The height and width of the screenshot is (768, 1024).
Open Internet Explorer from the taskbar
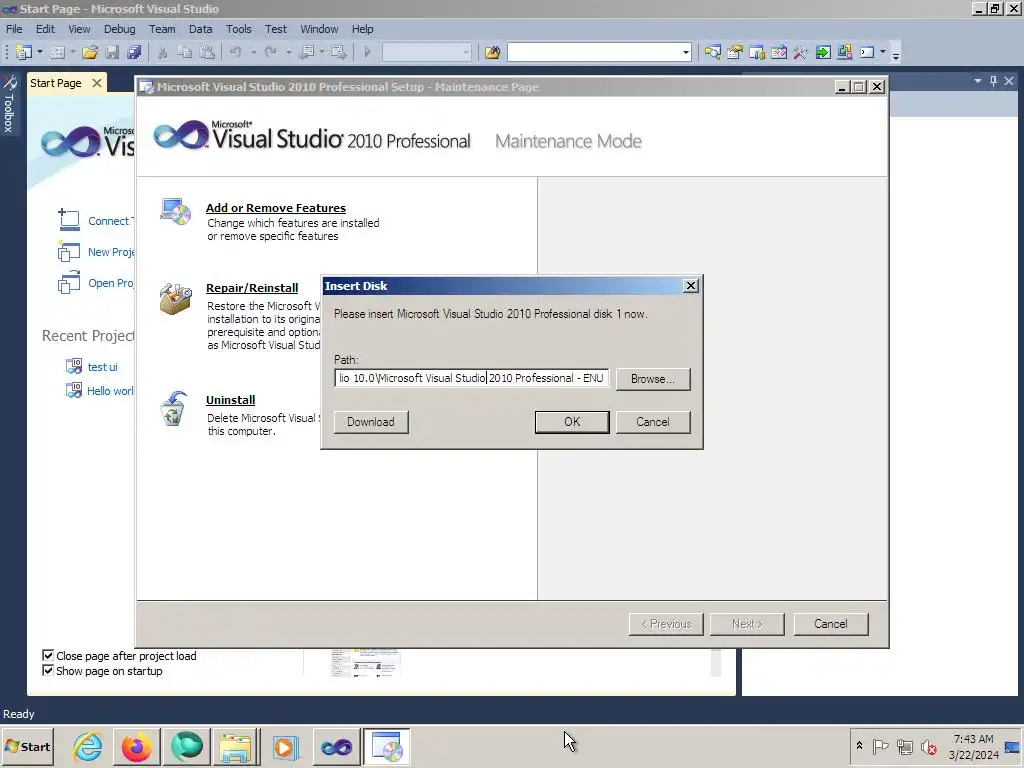pos(88,746)
